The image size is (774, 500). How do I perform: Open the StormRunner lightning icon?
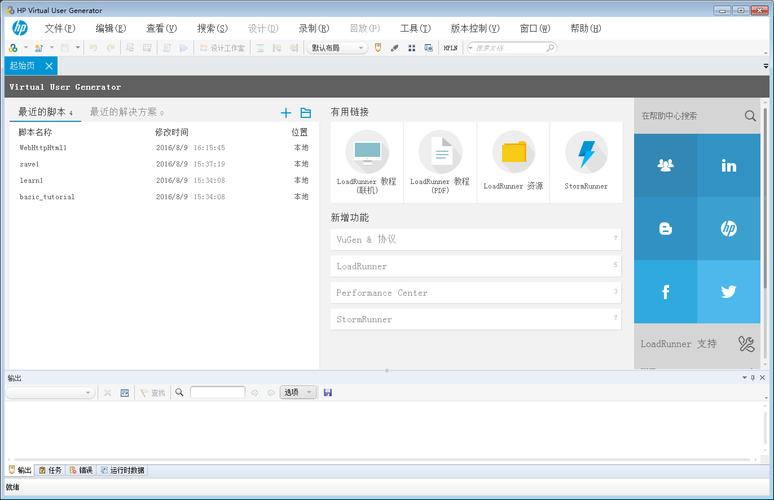(586, 152)
